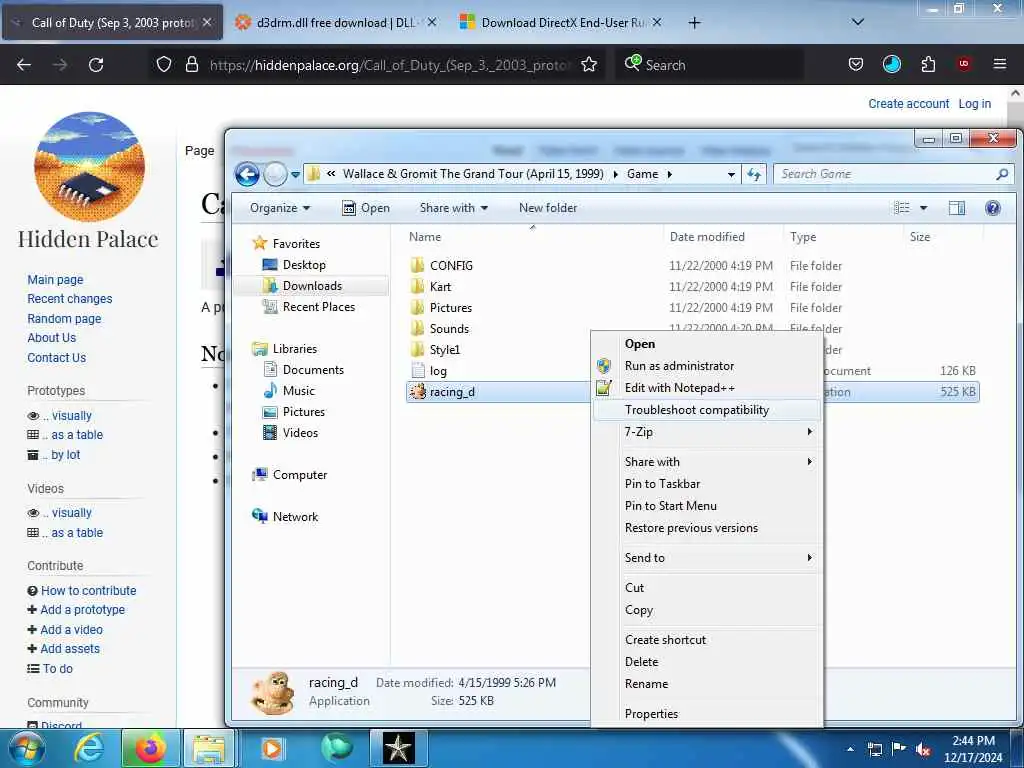Expand the Share with toolbar dropdown
This screenshot has height=768, width=1024.
[x=453, y=208]
